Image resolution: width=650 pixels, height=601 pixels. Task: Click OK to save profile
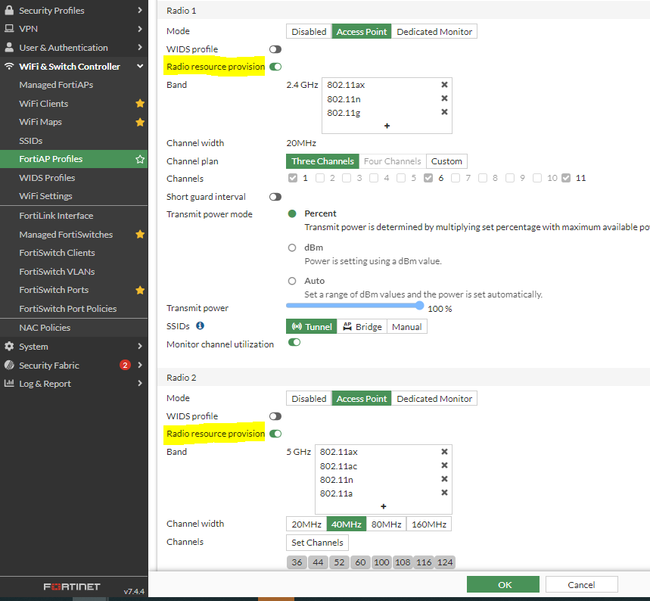[x=503, y=585]
